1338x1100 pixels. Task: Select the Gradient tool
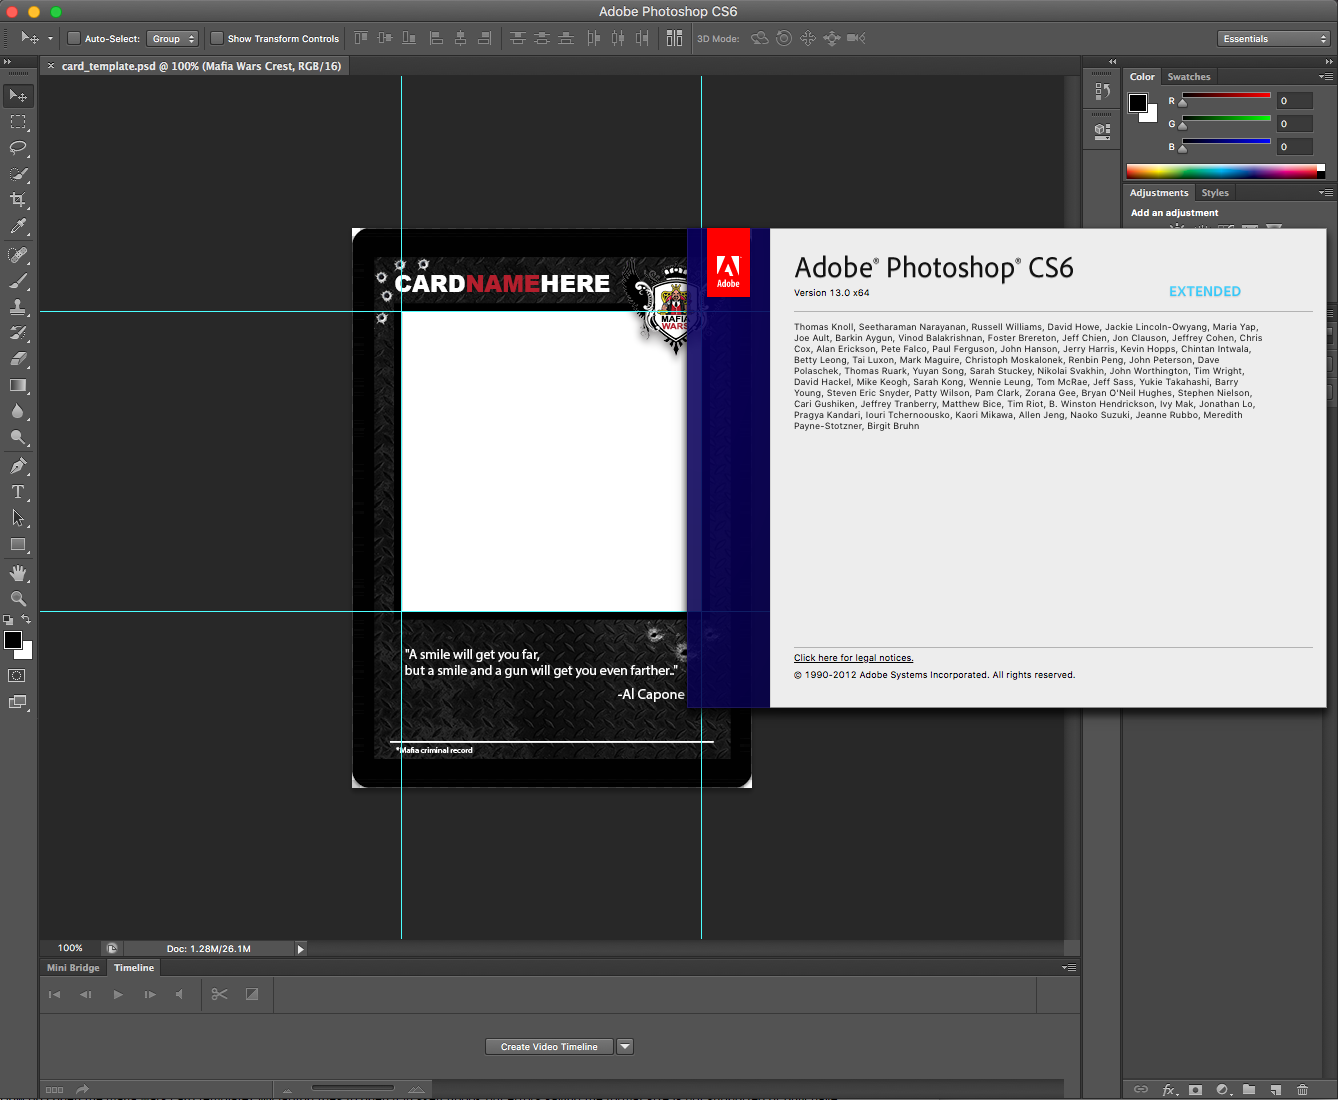(18, 385)
